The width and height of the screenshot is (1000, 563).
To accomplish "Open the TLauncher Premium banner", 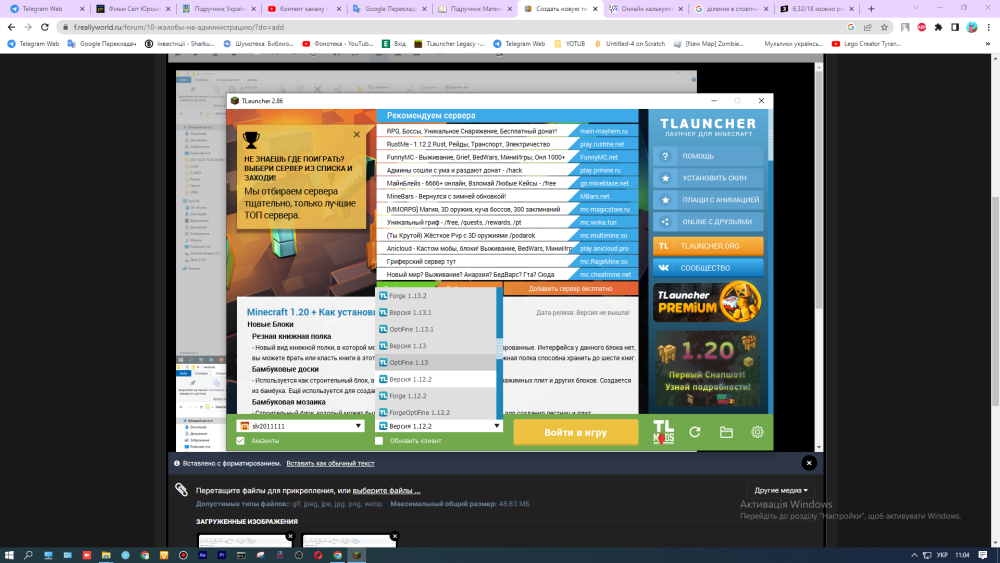I will (x=708, y=302).
